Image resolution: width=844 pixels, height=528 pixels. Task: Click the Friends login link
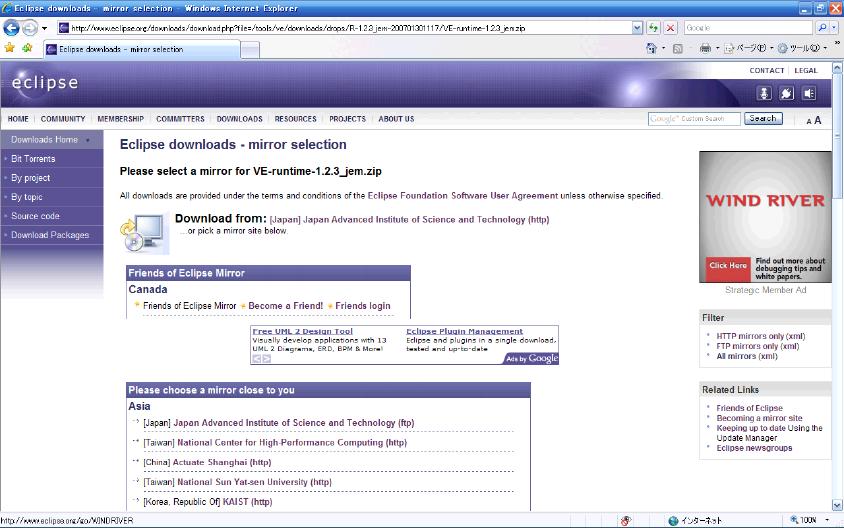[363, 306]
